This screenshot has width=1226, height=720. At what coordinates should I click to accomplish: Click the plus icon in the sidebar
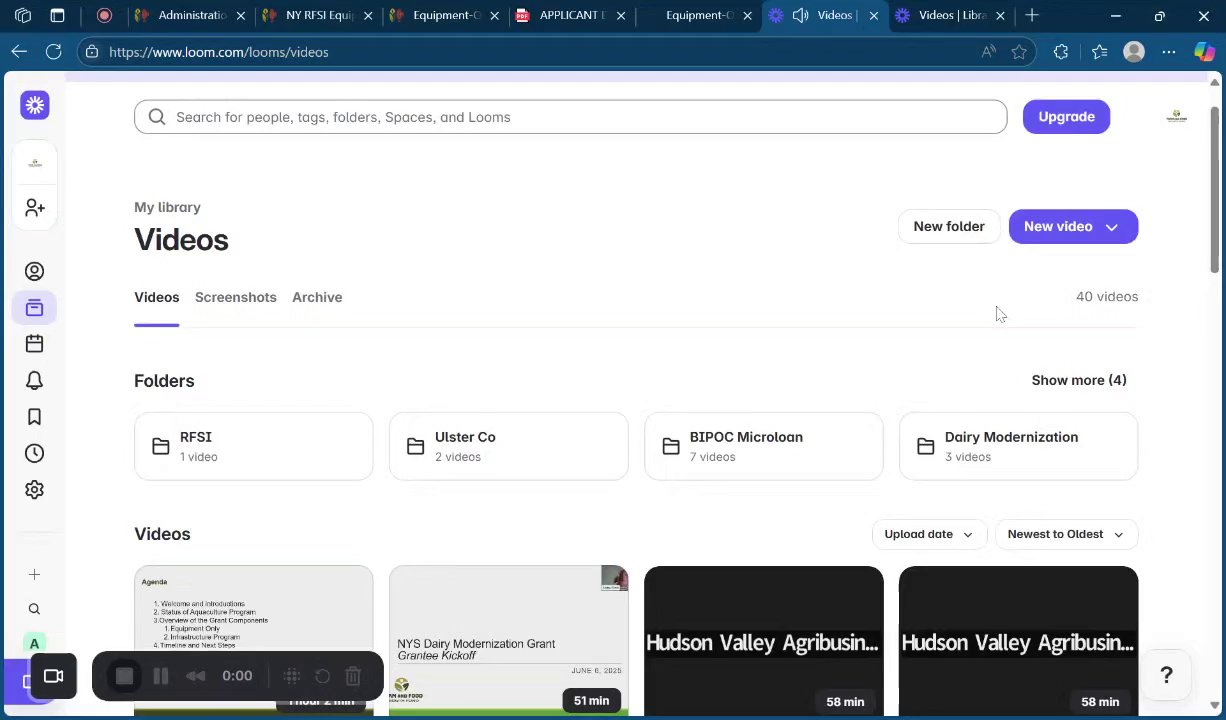click(x=34, y=574)
